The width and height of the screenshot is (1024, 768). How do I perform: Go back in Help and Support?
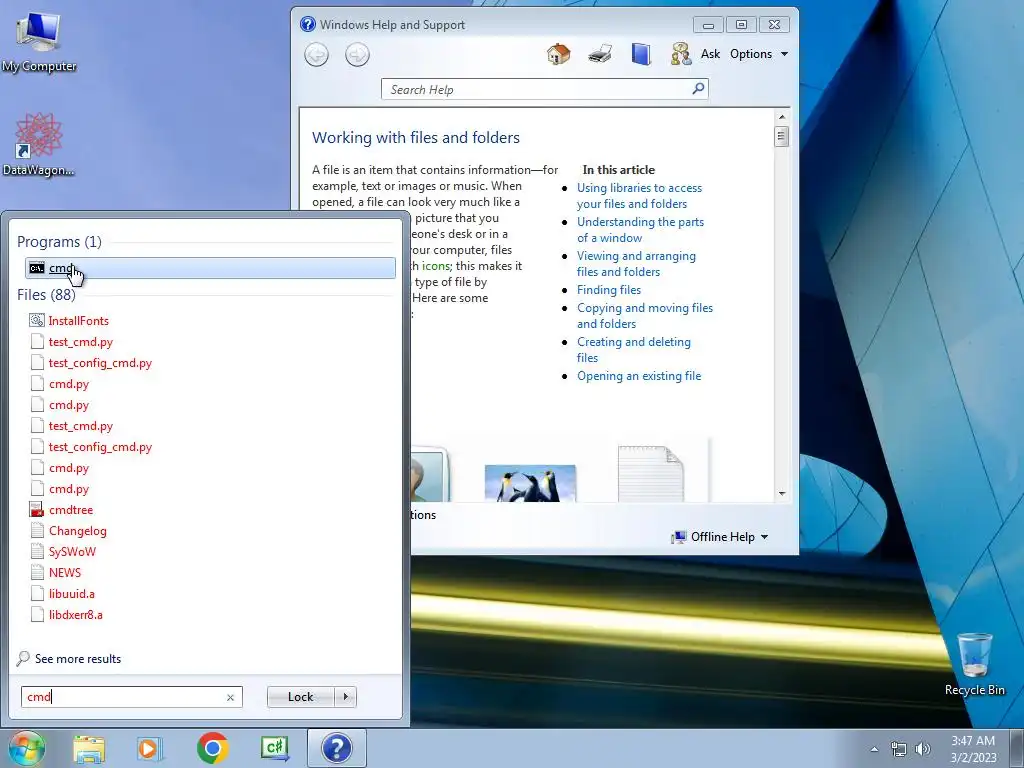coord(317,54)
